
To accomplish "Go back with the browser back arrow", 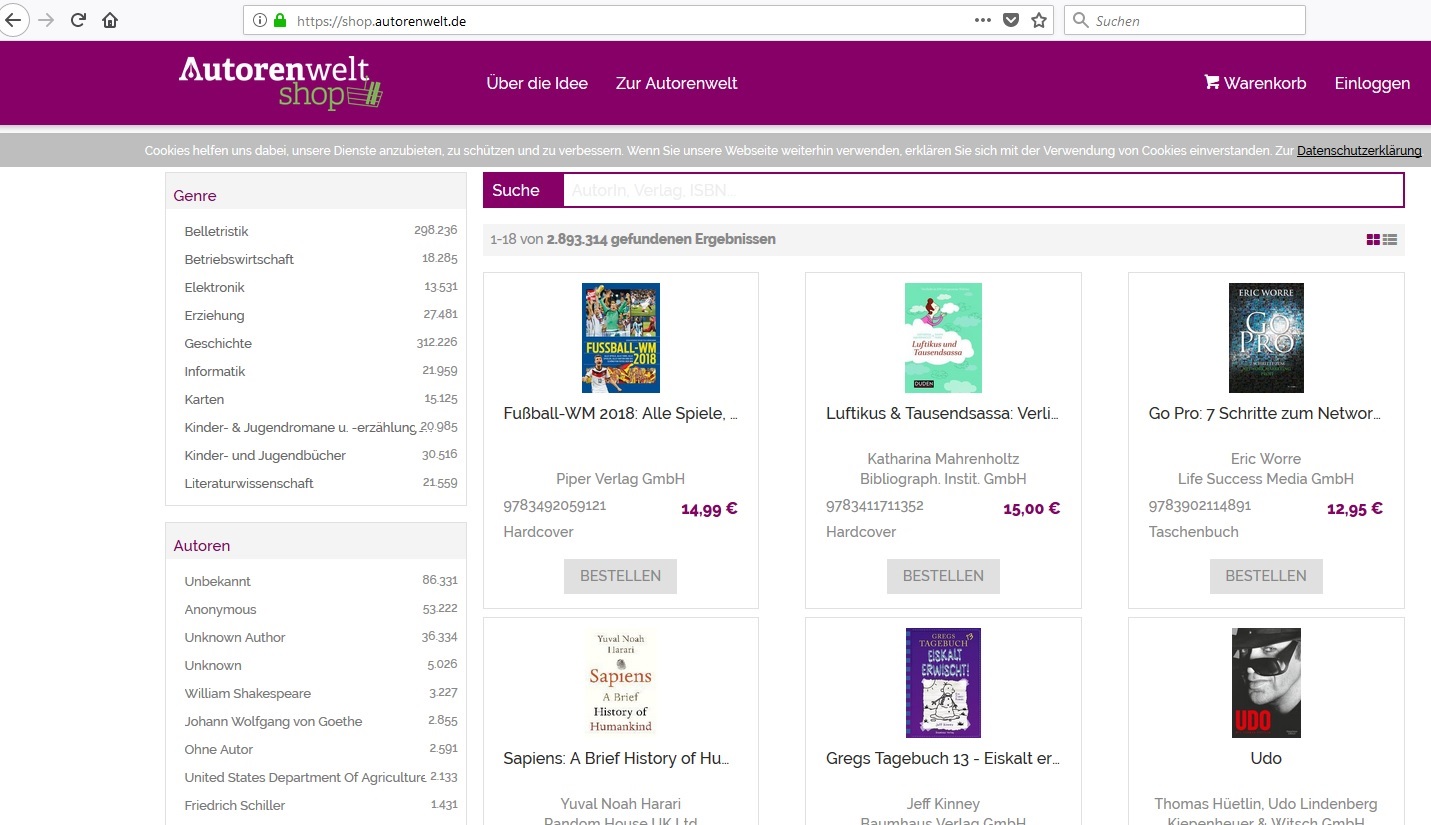I will click(13, 20).
